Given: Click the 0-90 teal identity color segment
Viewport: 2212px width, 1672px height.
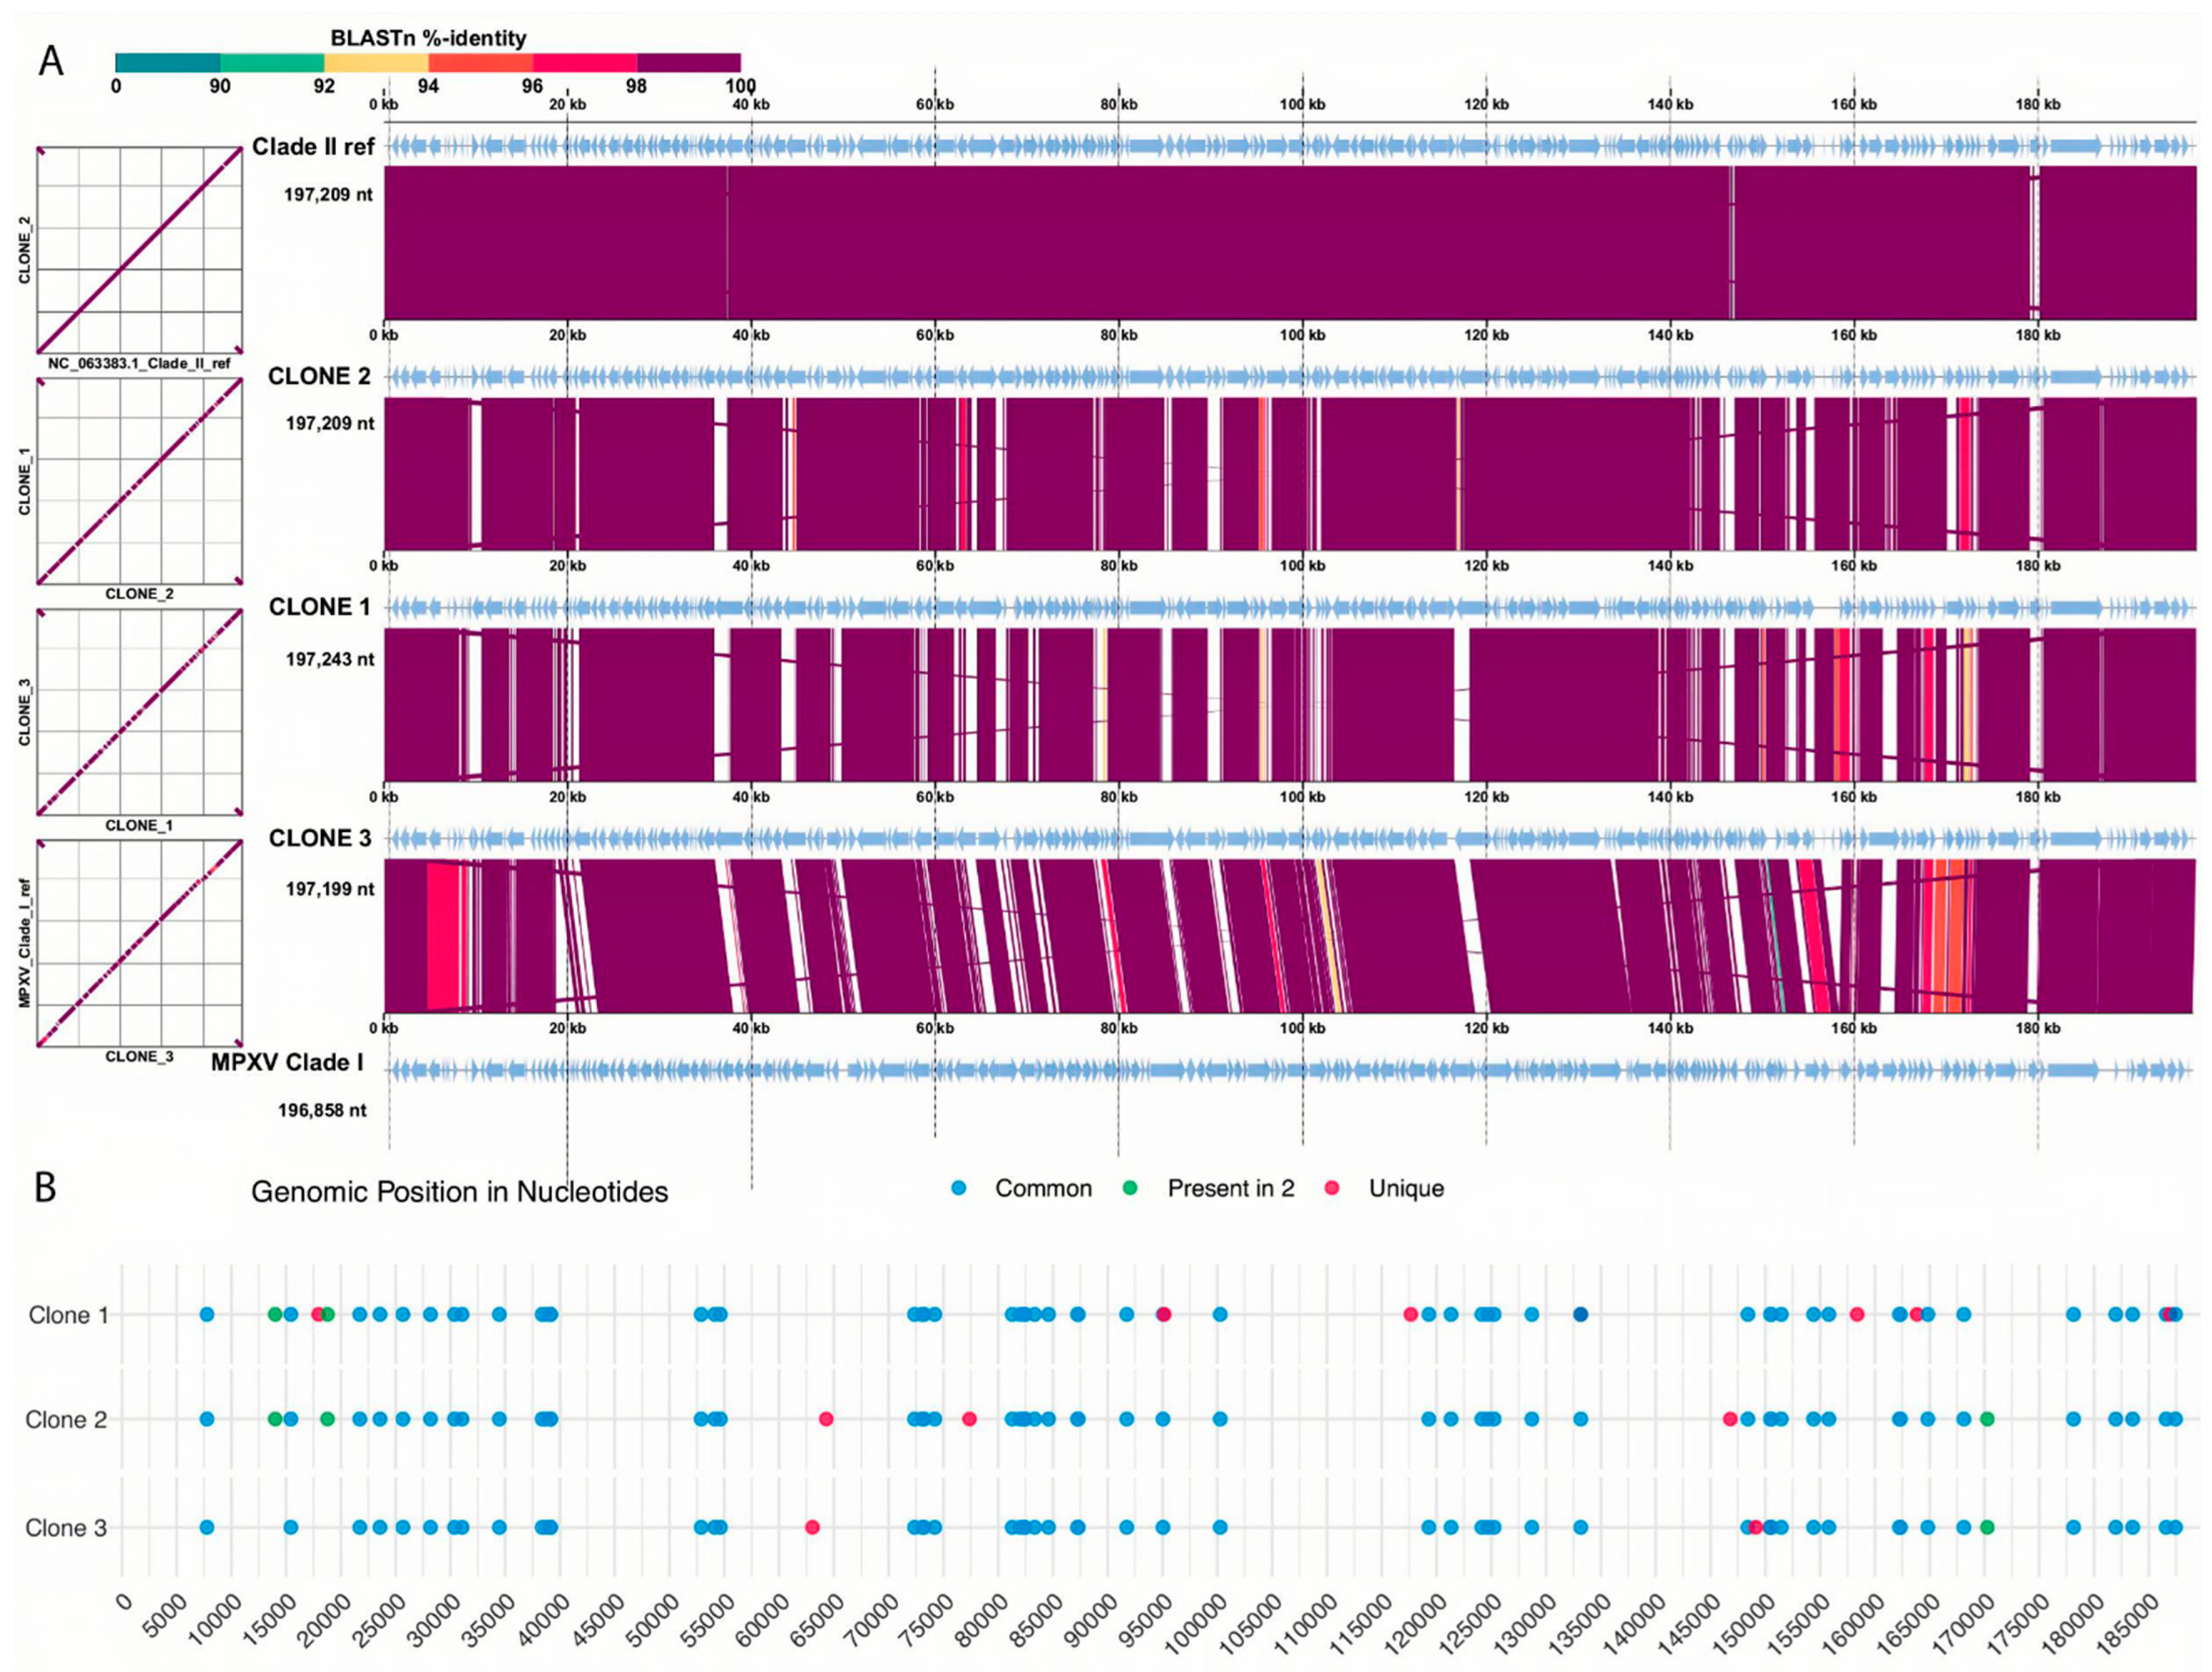Looking at the screenshot, I should tap(167, 62).
